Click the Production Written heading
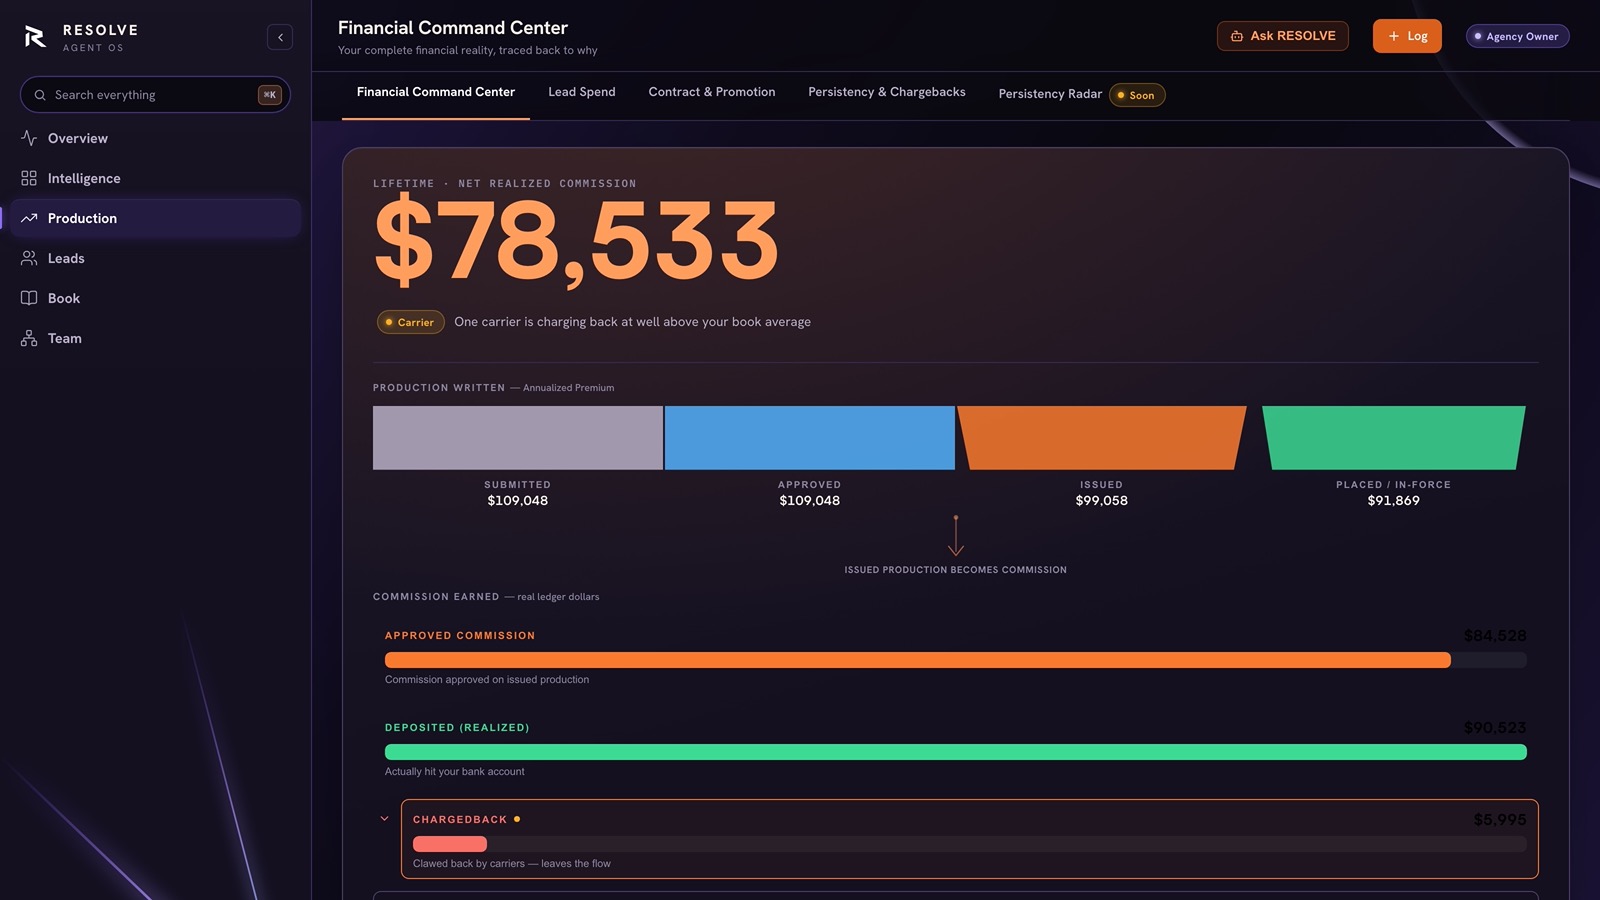Viewport: 1600px width, 900px height. pyautogui.click(x=439, y=388)
